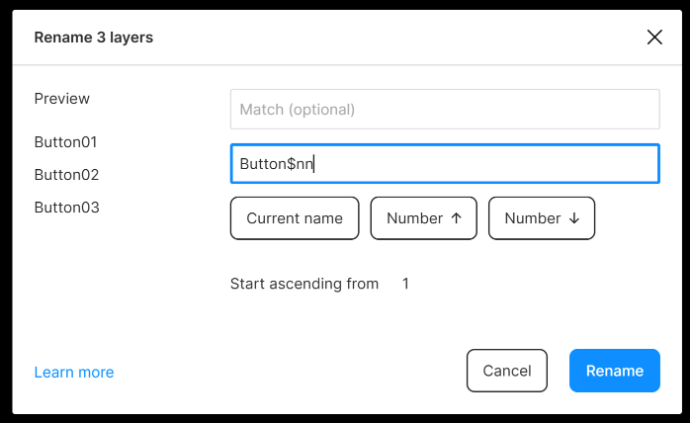Image resolution: width=690 pixels, height=423 pixels.
Task: Click the up arrow icon for ascending number
Action: [x=456, y=218]
